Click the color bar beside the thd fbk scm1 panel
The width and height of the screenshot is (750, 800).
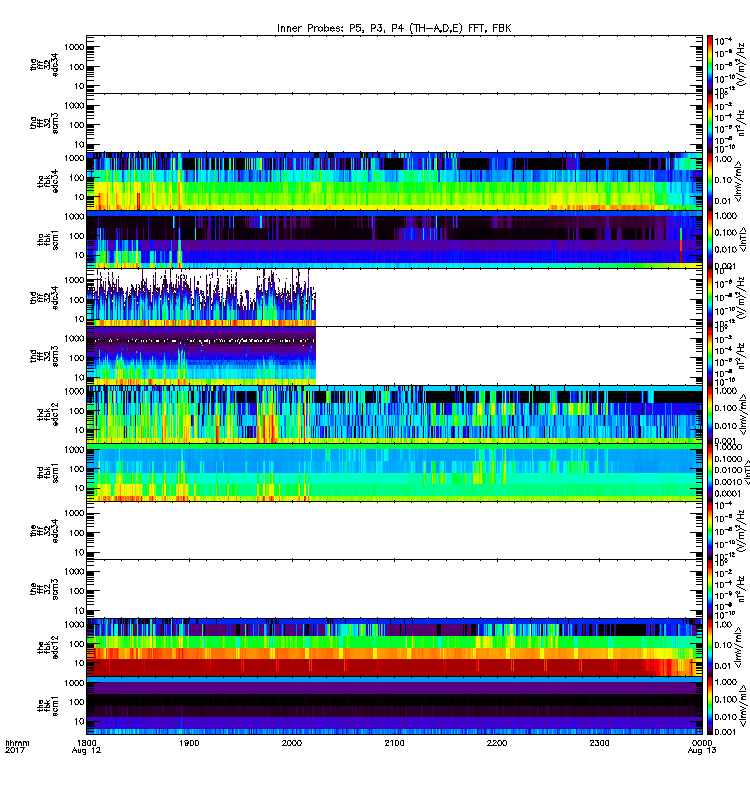point(709,472)
